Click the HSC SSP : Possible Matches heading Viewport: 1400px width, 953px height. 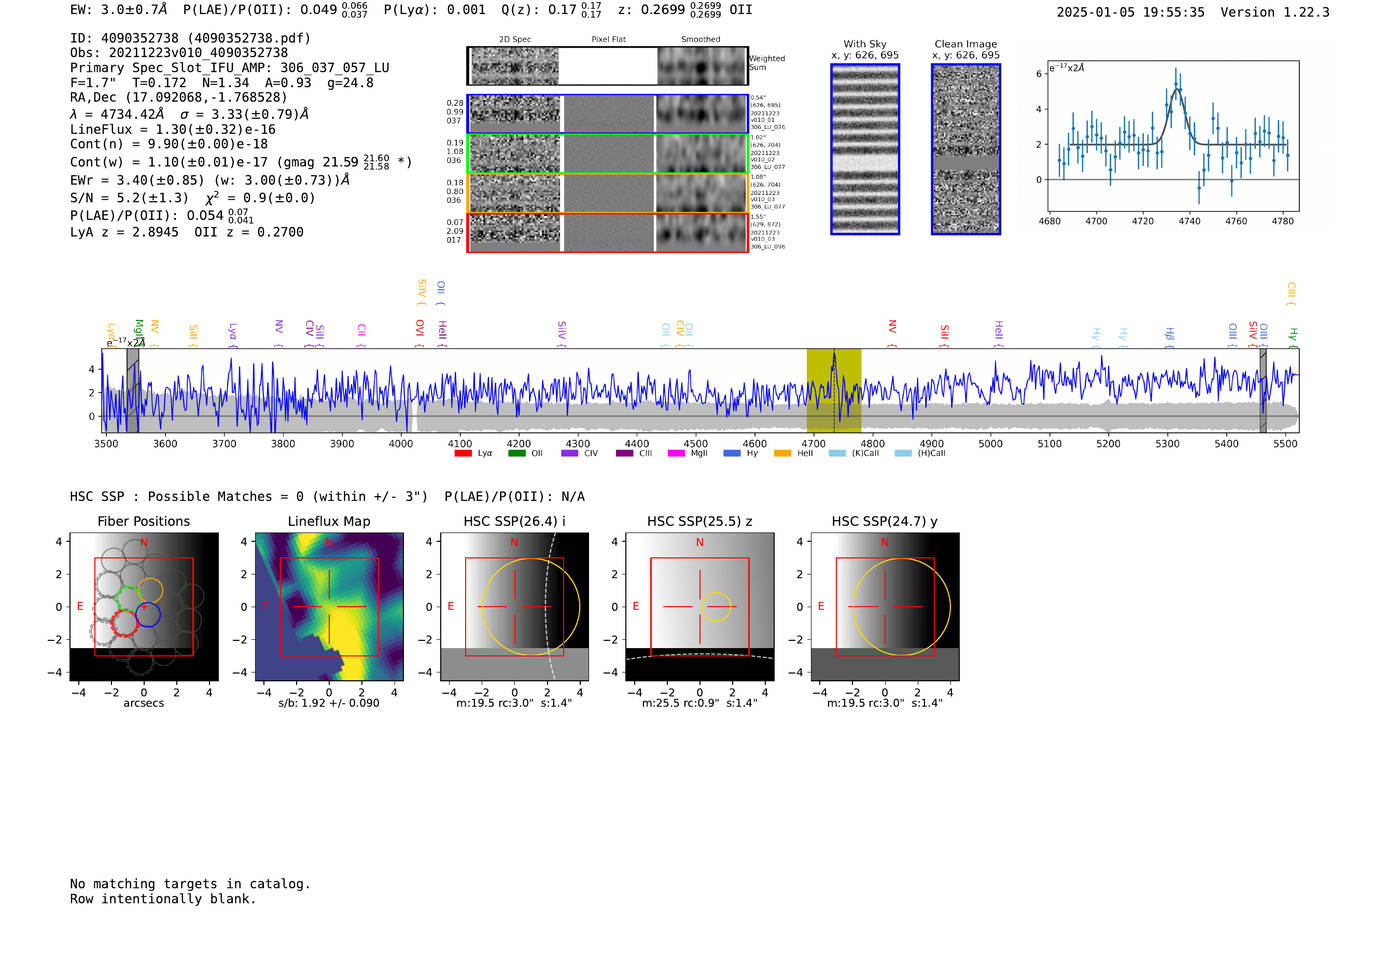pyautogui.click(x=249, y=496)
